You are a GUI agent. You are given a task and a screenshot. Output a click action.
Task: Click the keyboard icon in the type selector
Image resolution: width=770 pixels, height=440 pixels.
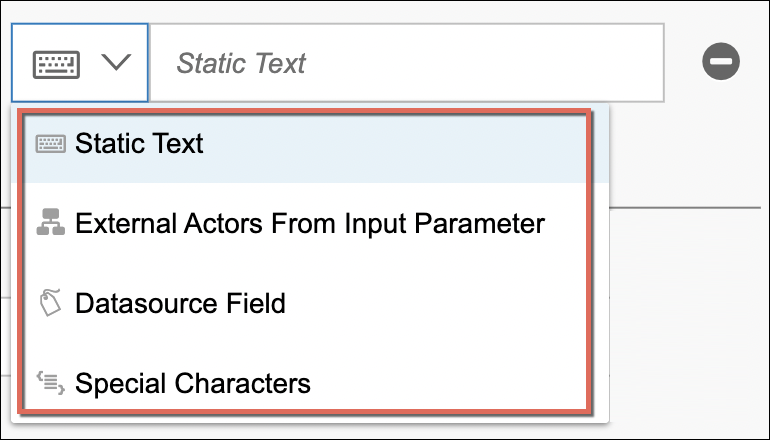[54, 64]
